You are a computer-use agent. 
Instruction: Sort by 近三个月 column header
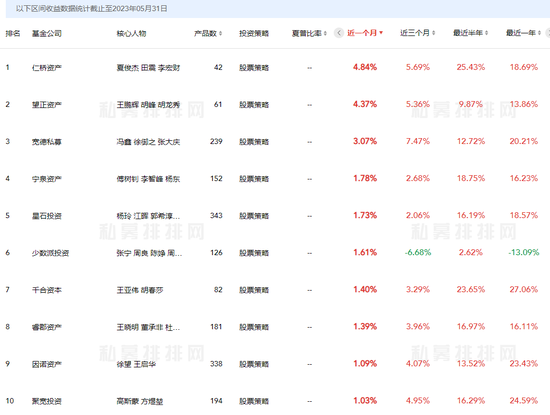(x=417, y=33)
